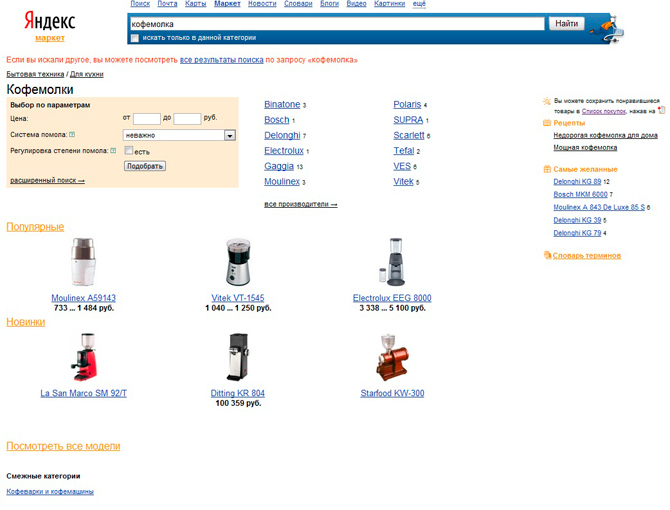Open the Карты service link
Viewport: 670px width, 510px height.
click(x=196, y=3)
